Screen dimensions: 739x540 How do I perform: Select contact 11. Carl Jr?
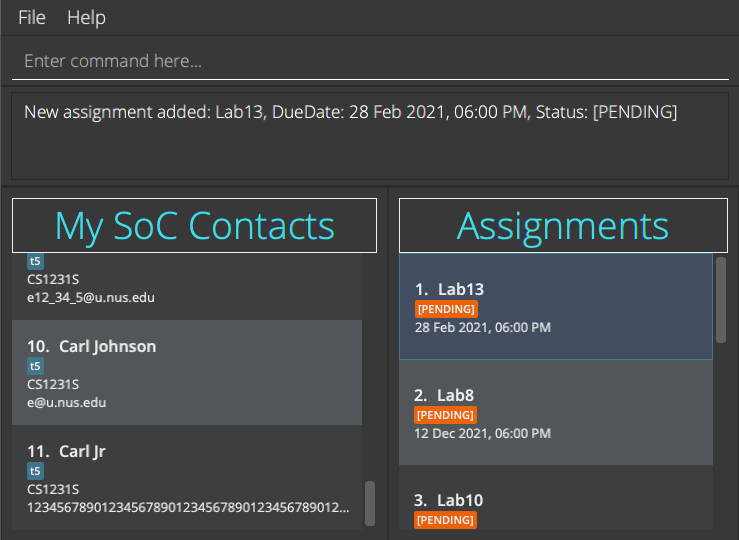[187, 477]
